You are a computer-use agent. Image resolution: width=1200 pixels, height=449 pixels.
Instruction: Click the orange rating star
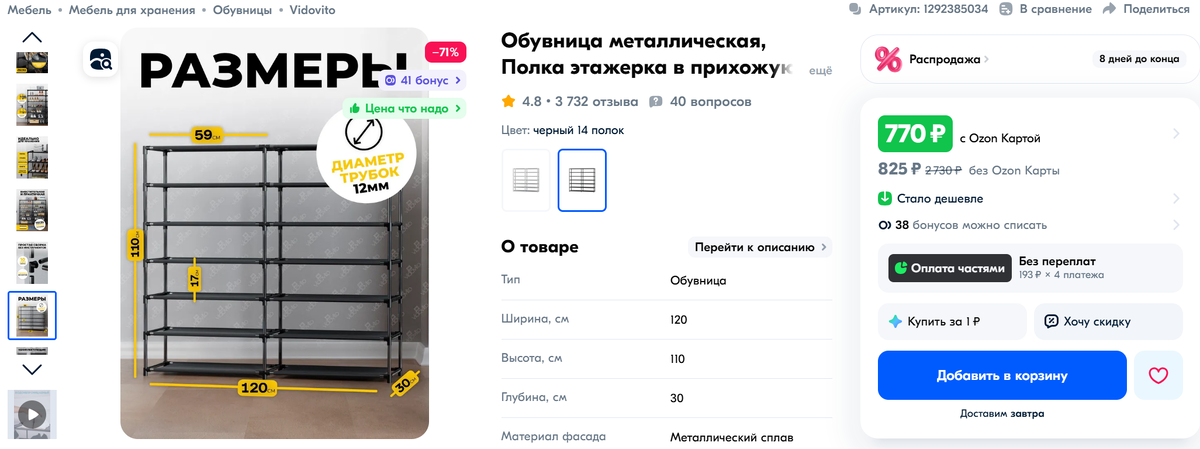(509, 102)
